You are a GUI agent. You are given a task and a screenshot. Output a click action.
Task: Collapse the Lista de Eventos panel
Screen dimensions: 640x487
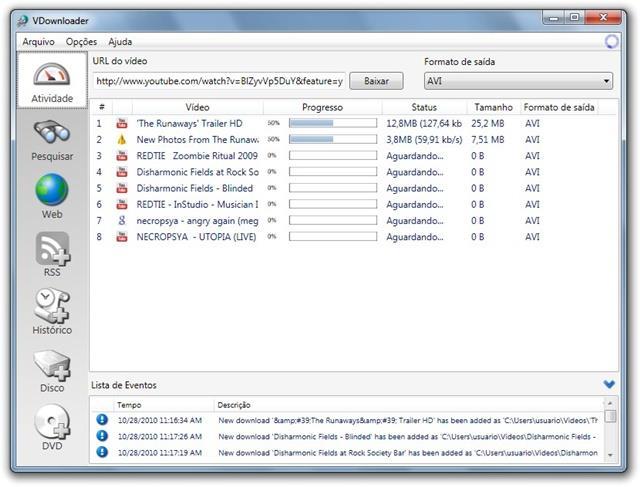609,384
